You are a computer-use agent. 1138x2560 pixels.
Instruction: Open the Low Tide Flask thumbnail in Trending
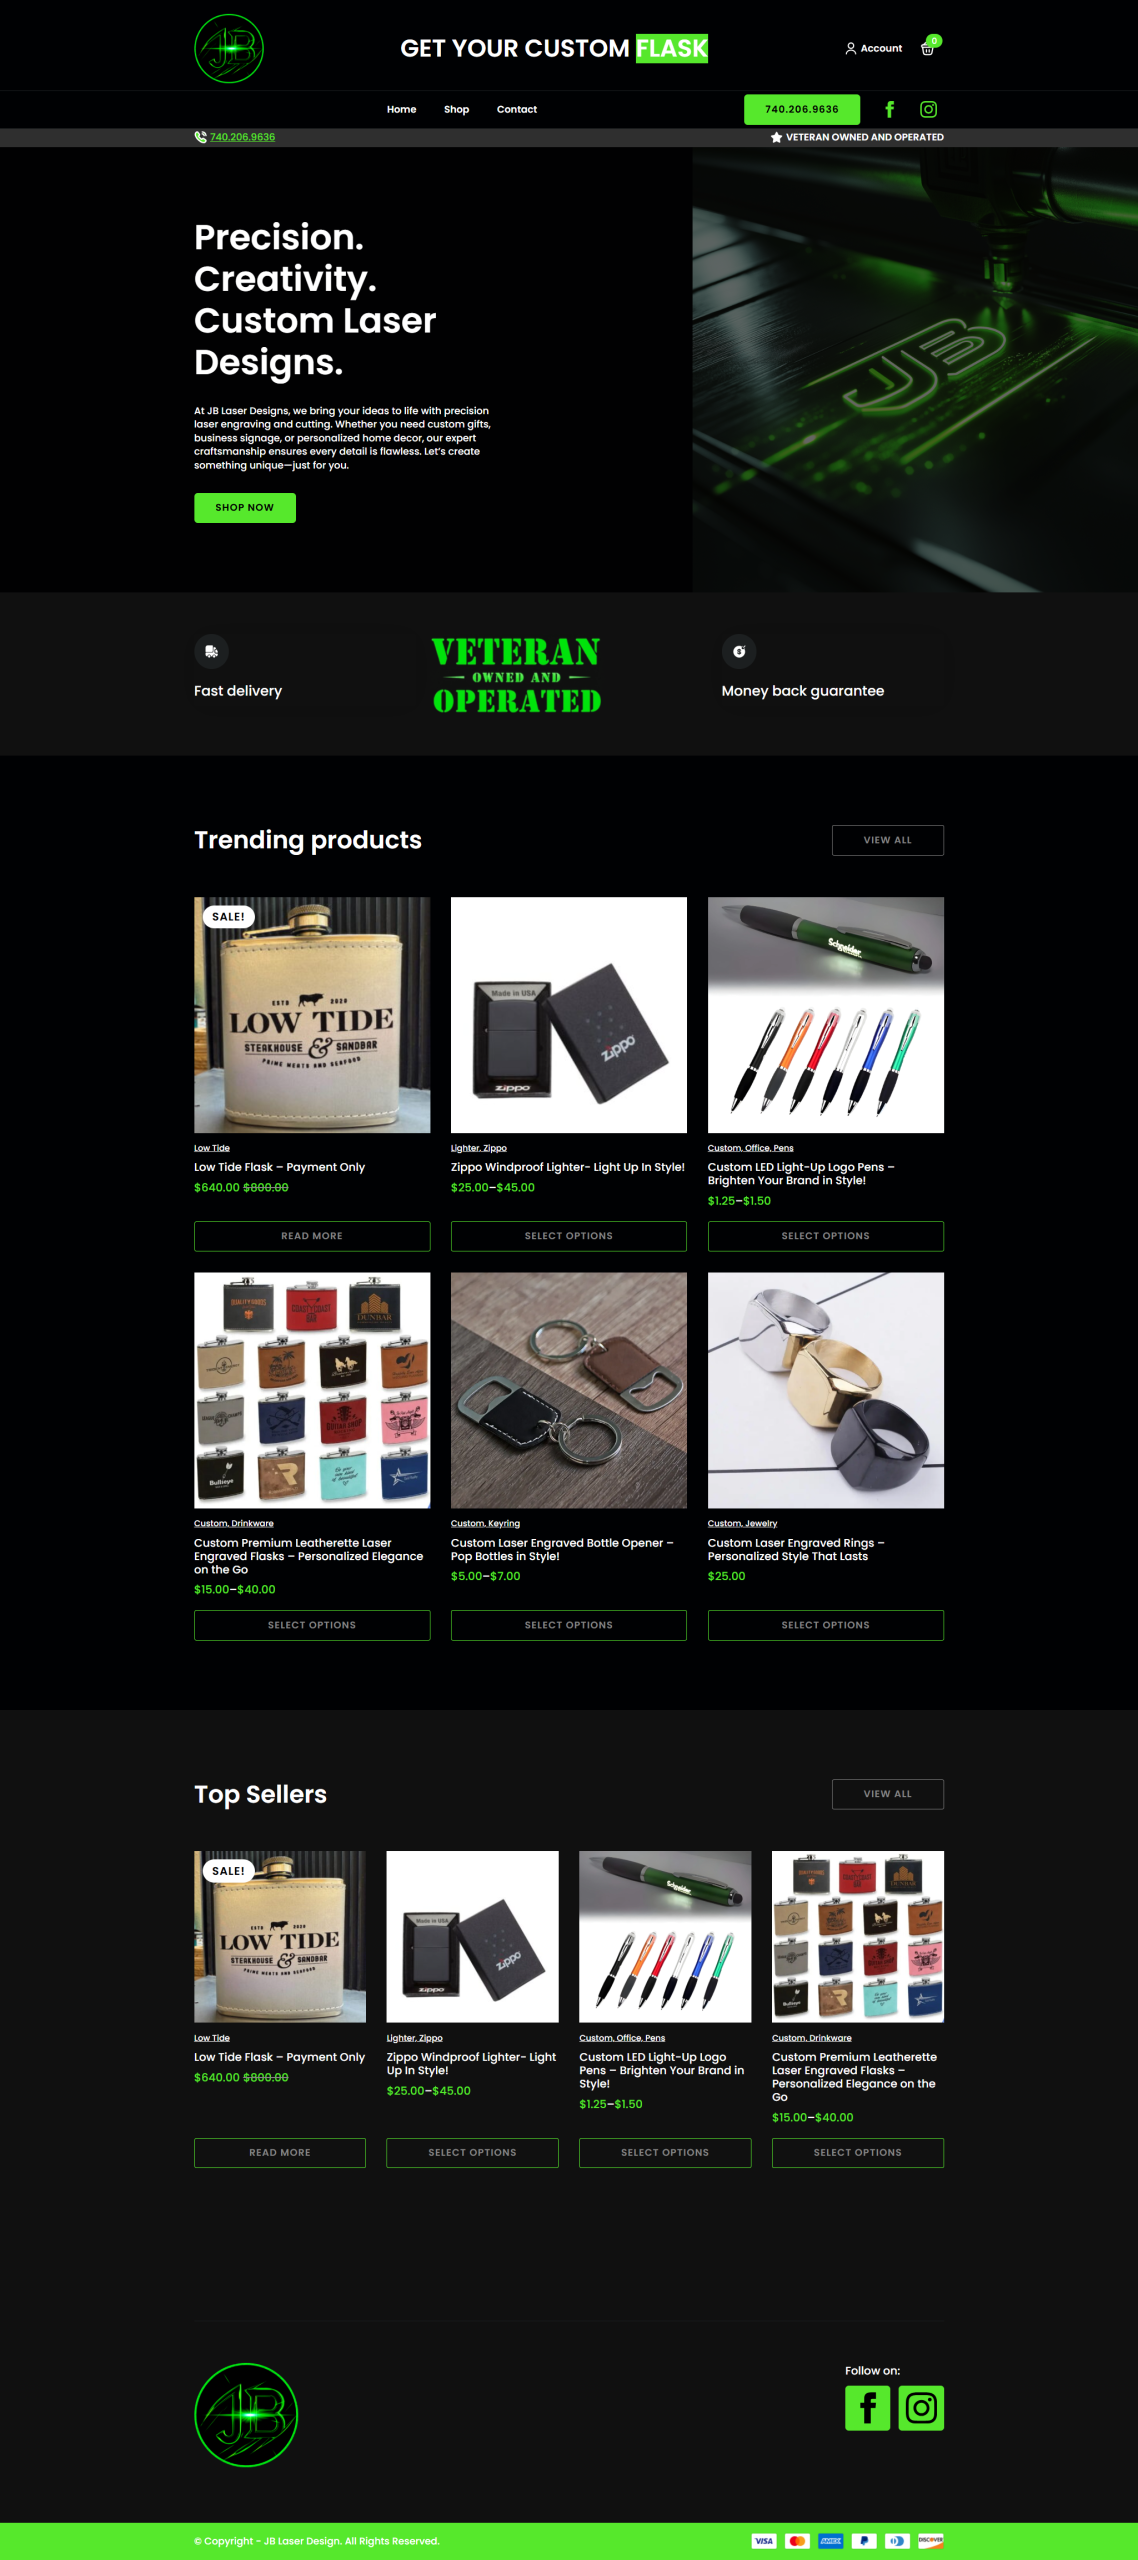click(x=312, y=1015)
